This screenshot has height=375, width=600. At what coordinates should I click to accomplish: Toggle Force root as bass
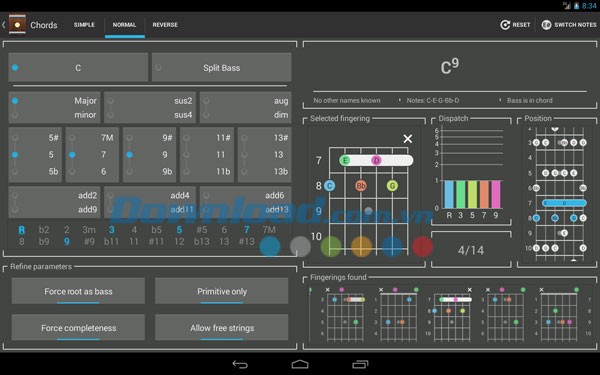(78, 291)
